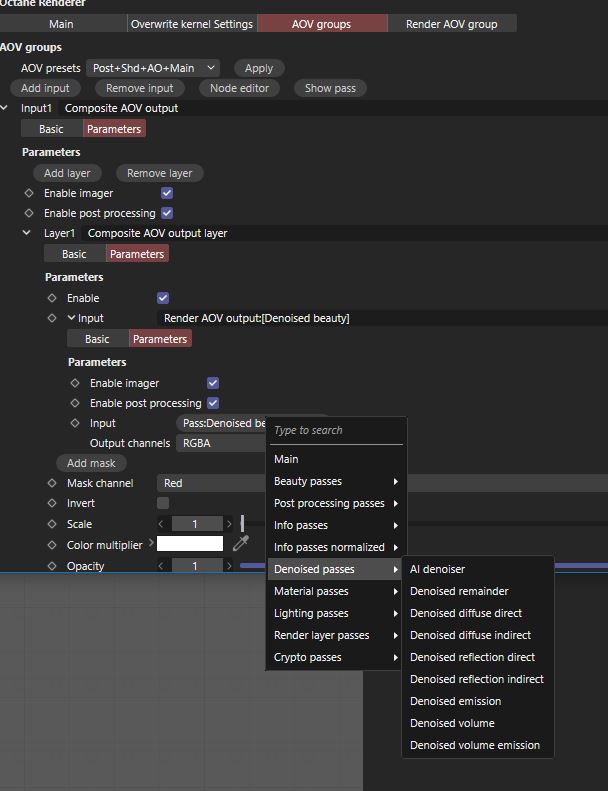608x791 pixels.
Task: Click the Remove input button
Action: (x=140, y=88)
